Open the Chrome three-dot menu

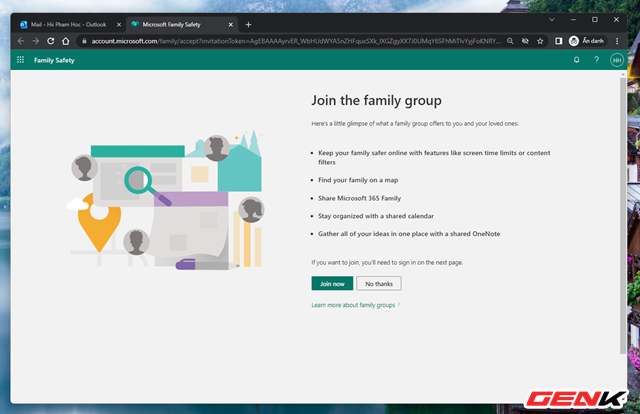click(617, 41)
